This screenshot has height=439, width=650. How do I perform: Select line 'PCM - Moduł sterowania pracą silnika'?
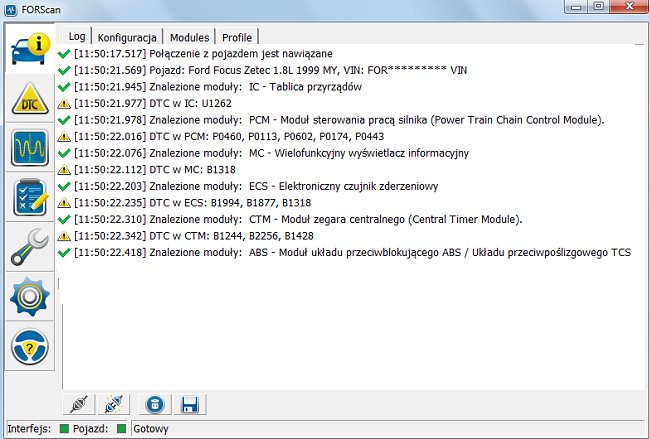(339, 120)
